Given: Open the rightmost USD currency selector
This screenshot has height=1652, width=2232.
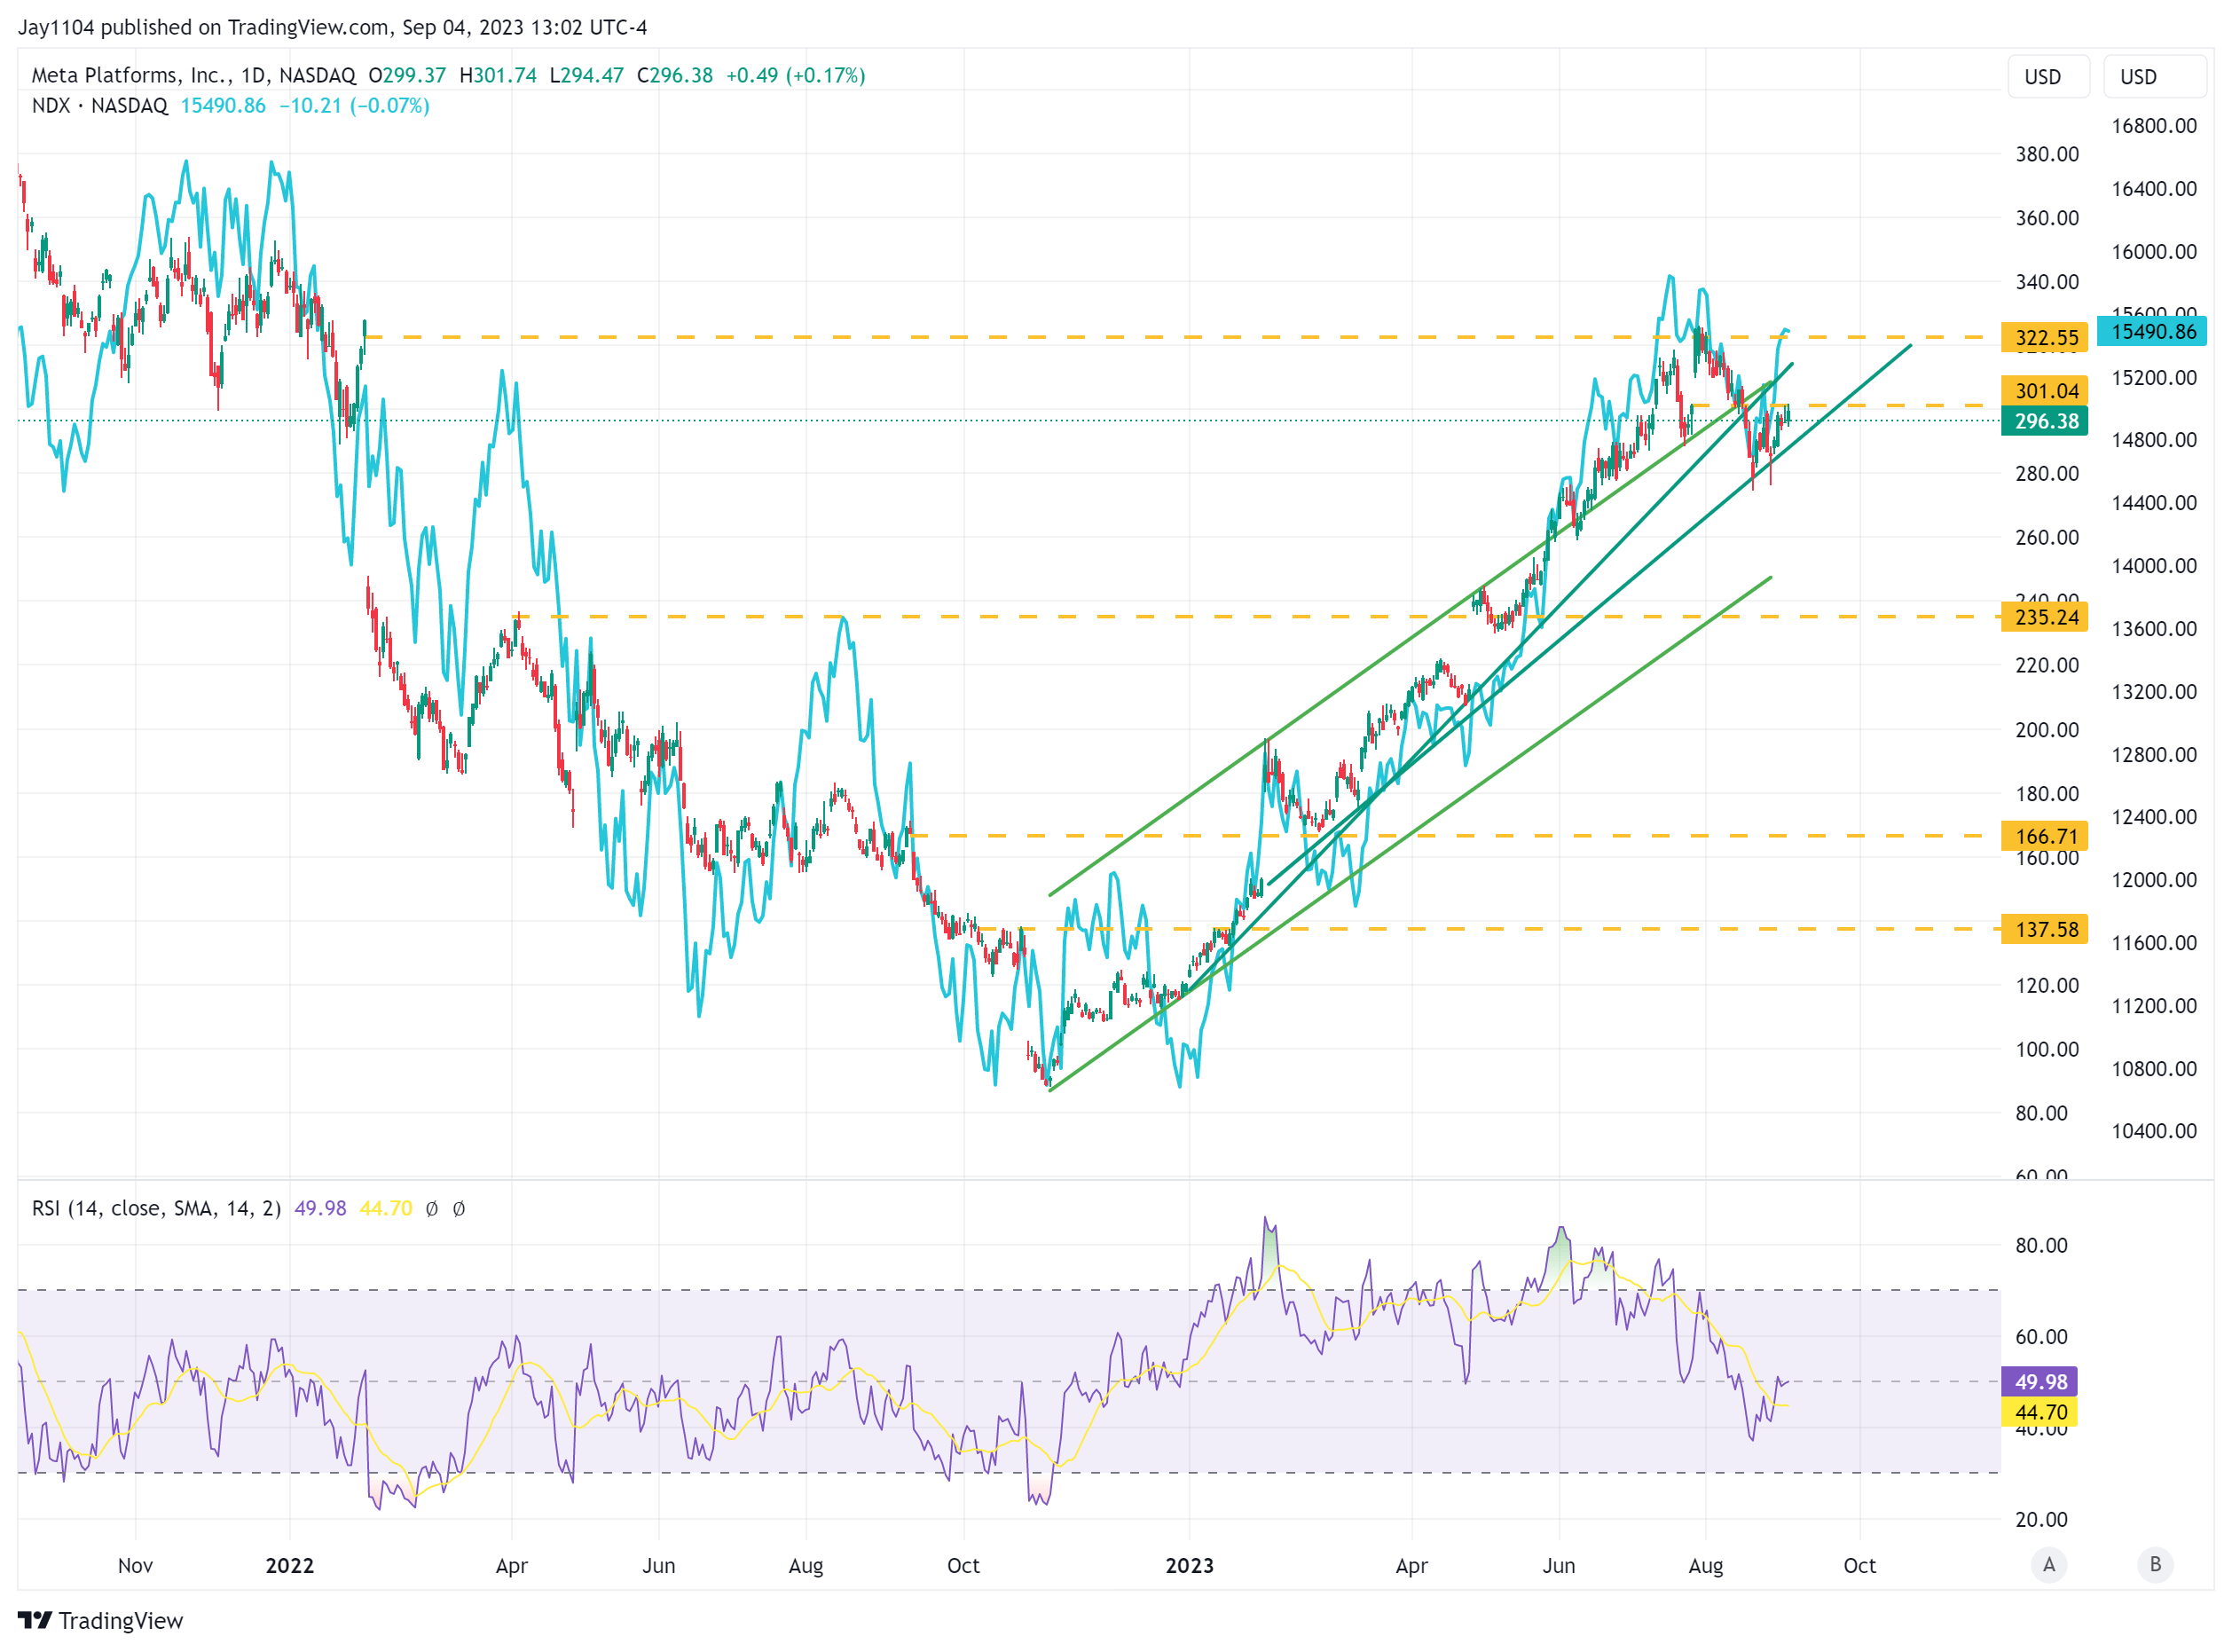Looking at the screenshot, I should click(x=2154, y=77).
